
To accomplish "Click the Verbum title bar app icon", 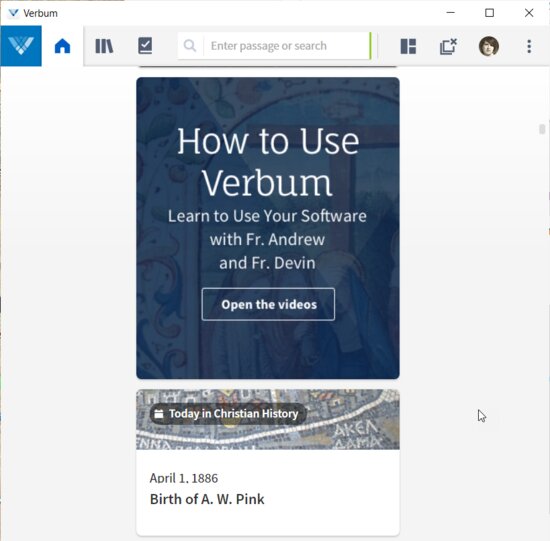I will [13, 13].
